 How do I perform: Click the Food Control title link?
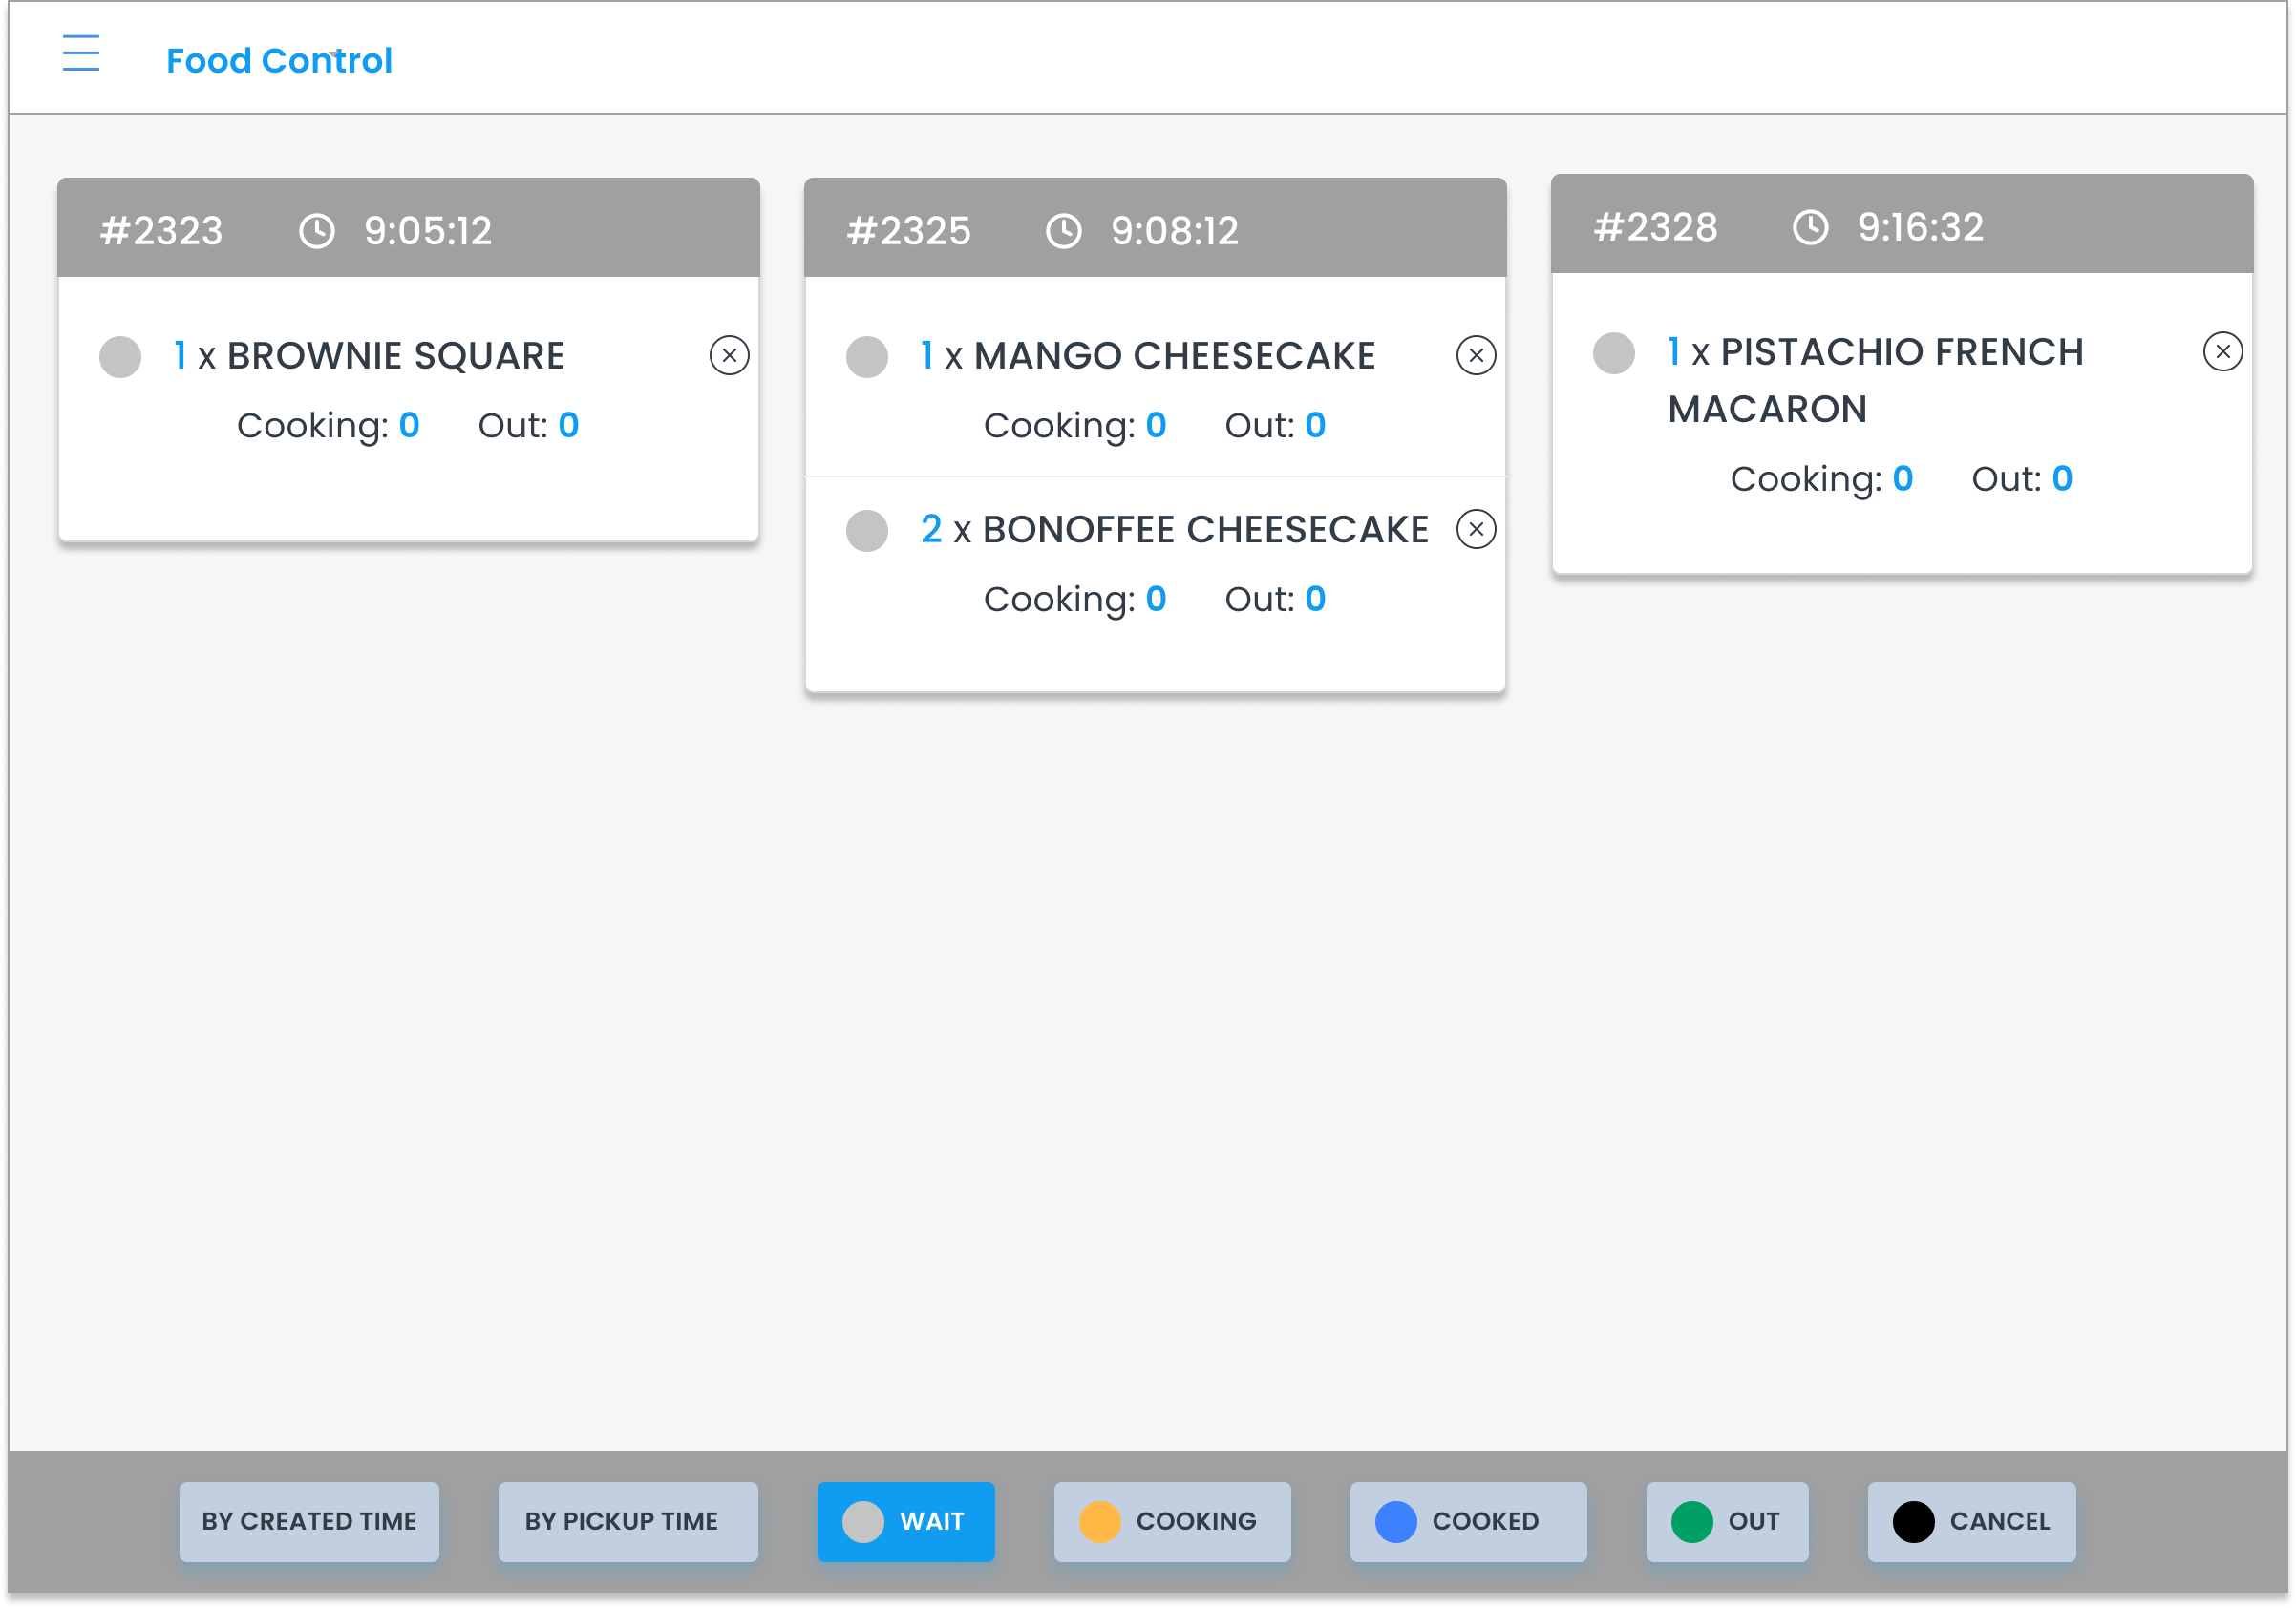(x=279, y=61)
